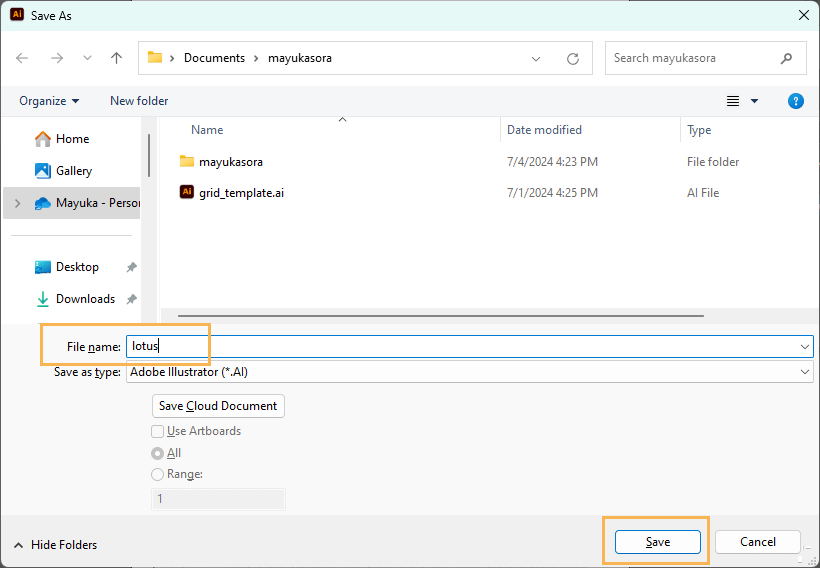Click the Save button
This screenshot has height=568, width=820.
point(658,542)
